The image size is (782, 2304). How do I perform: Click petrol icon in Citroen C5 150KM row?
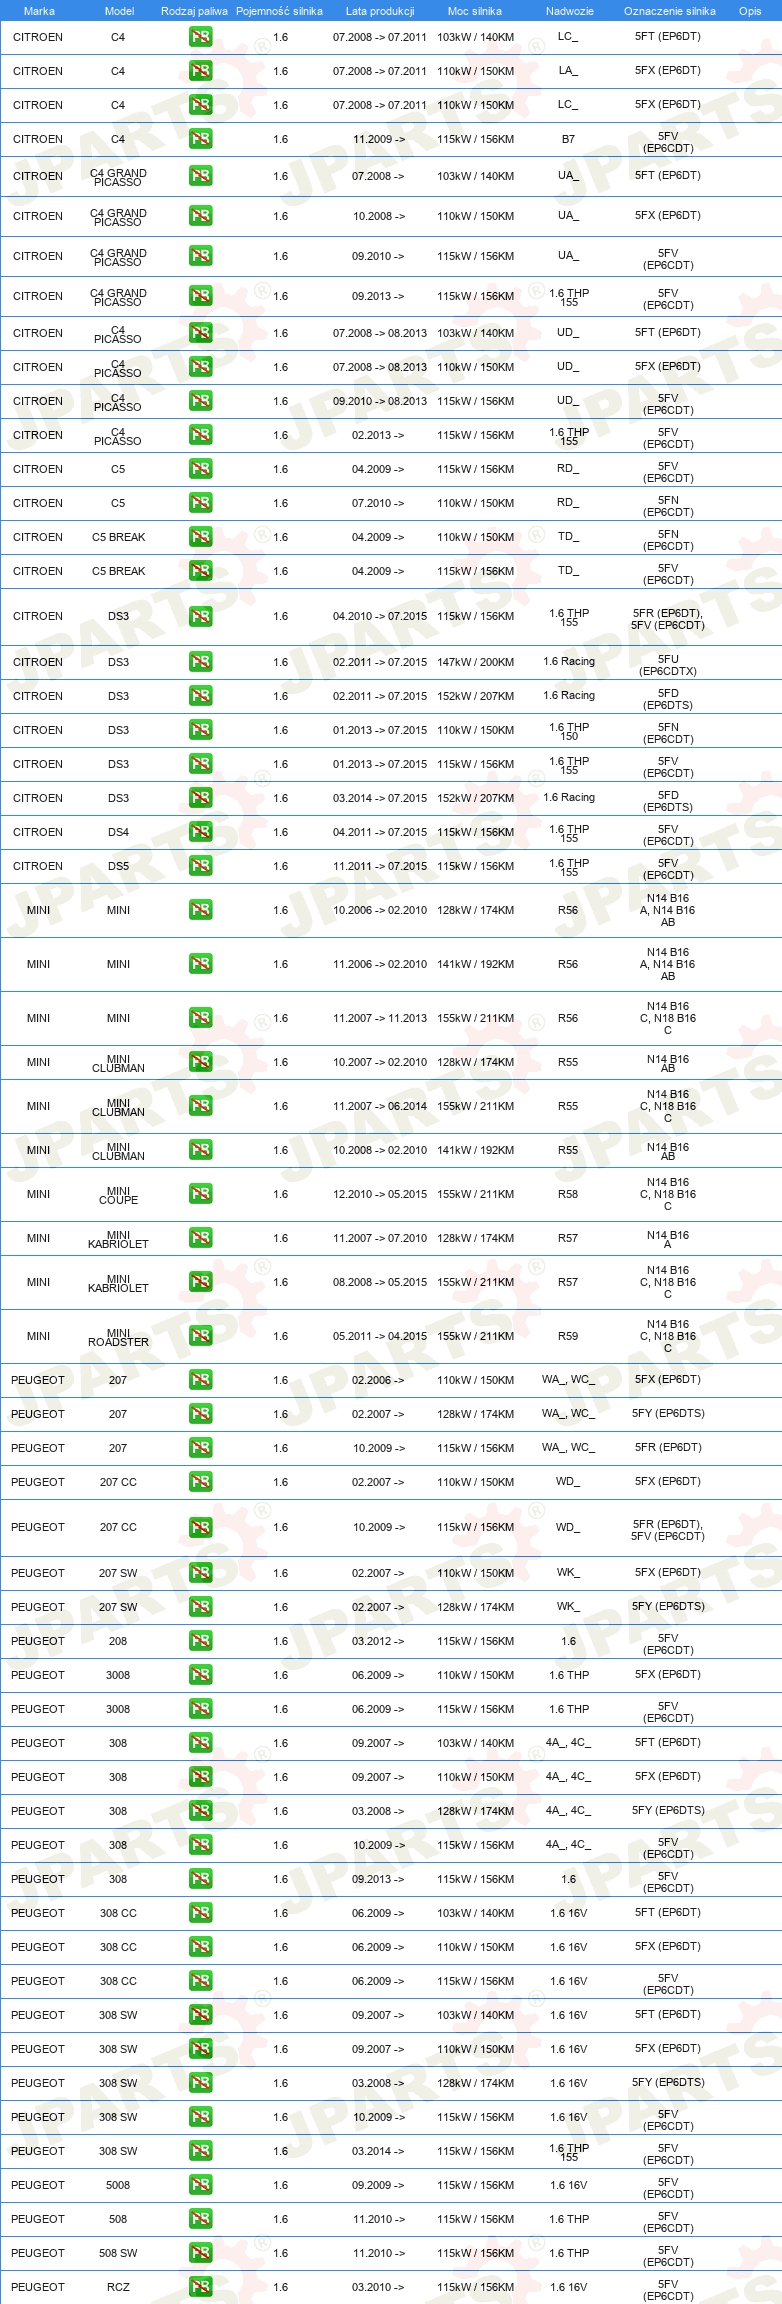pos(200,503)
